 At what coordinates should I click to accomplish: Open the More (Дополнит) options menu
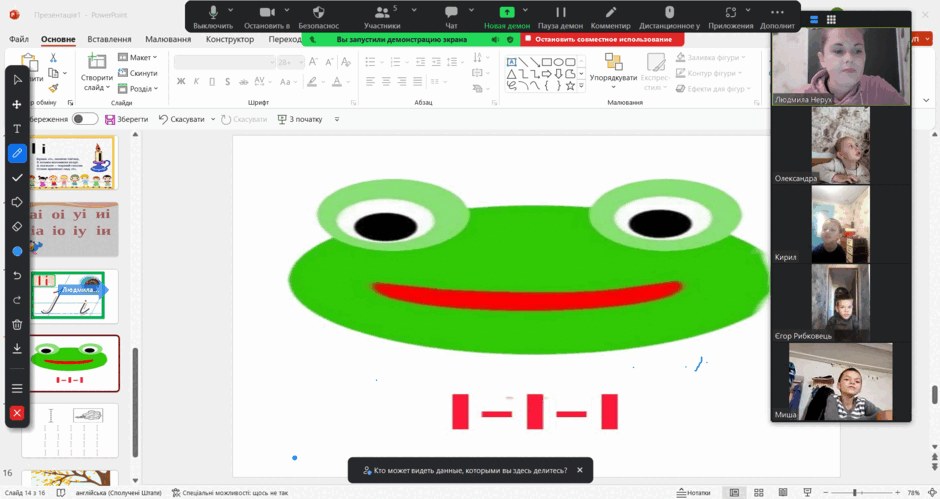tap(778, 17)
